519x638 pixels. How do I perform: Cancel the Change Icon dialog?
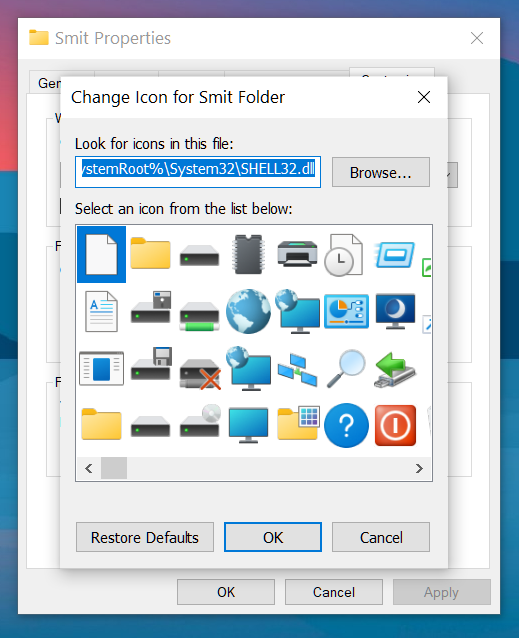[x=381, y=537]
